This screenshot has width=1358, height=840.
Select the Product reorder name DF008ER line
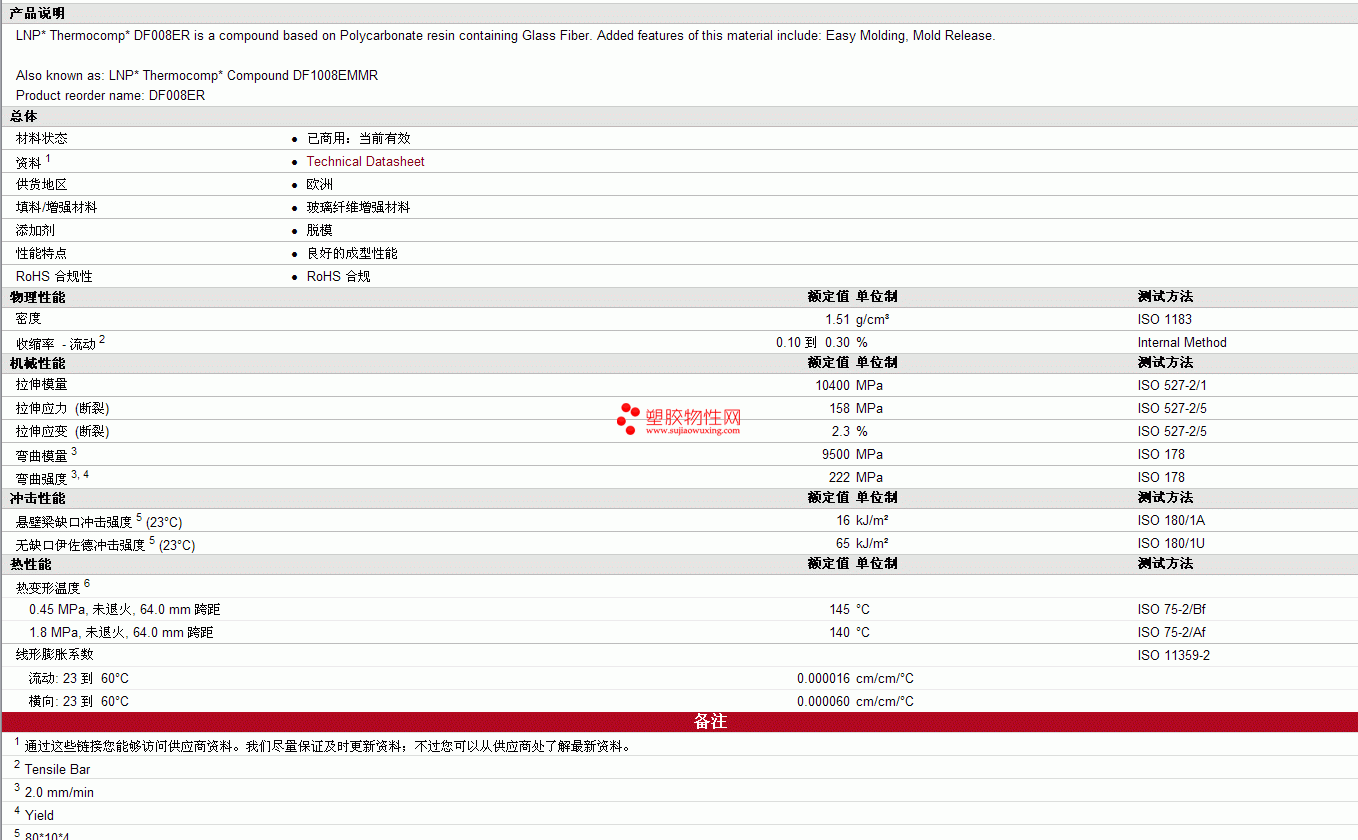point(111,95)
